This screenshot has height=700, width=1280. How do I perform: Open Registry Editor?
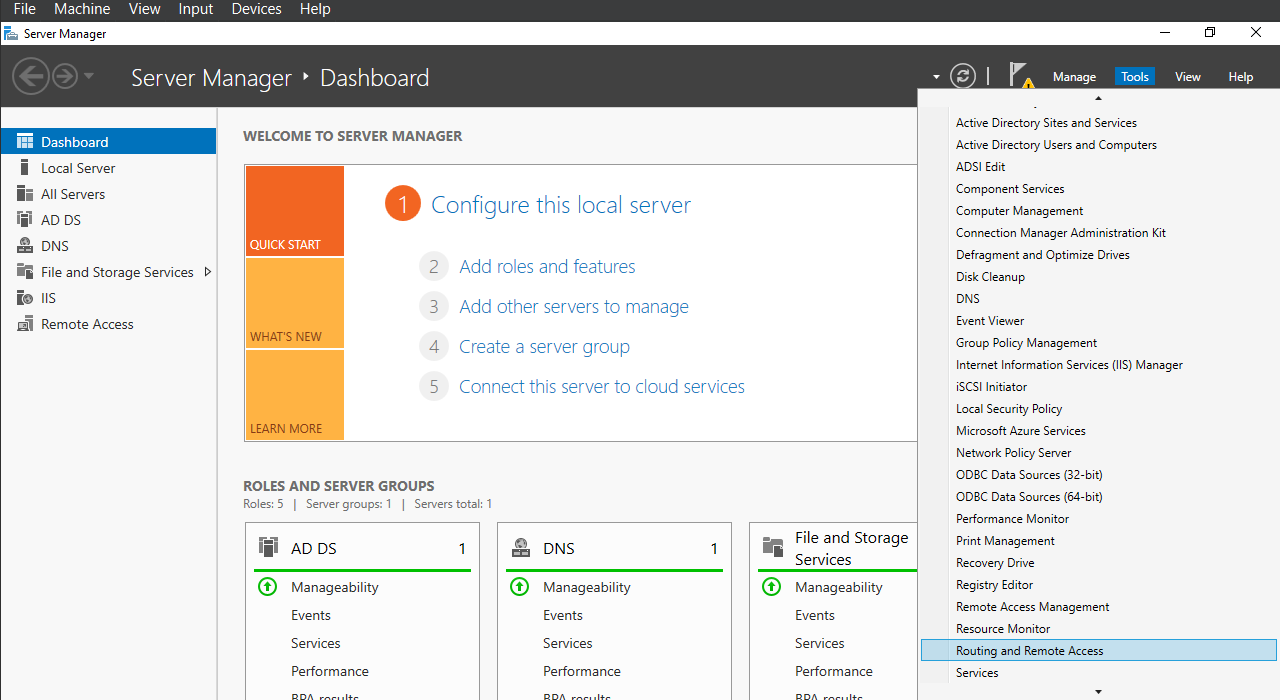click(x=1098, y=585)
